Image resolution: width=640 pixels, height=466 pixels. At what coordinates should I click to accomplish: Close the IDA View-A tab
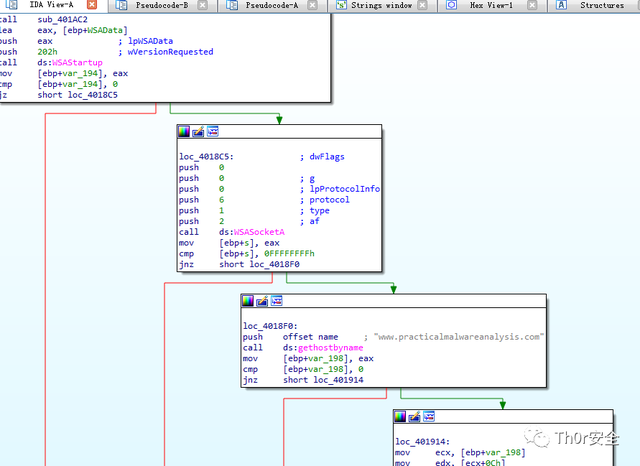click(x=92, y=5)
